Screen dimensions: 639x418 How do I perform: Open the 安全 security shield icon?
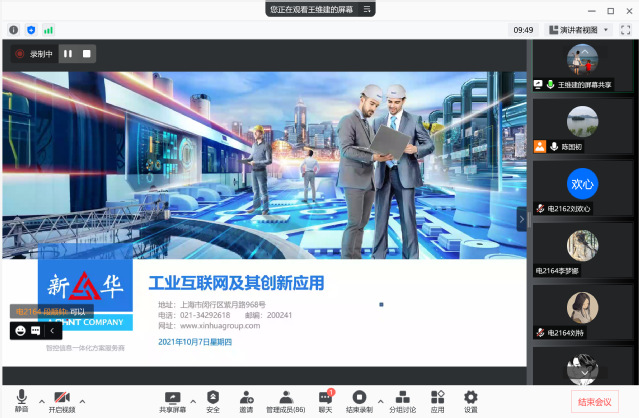(x=212, y=399)
